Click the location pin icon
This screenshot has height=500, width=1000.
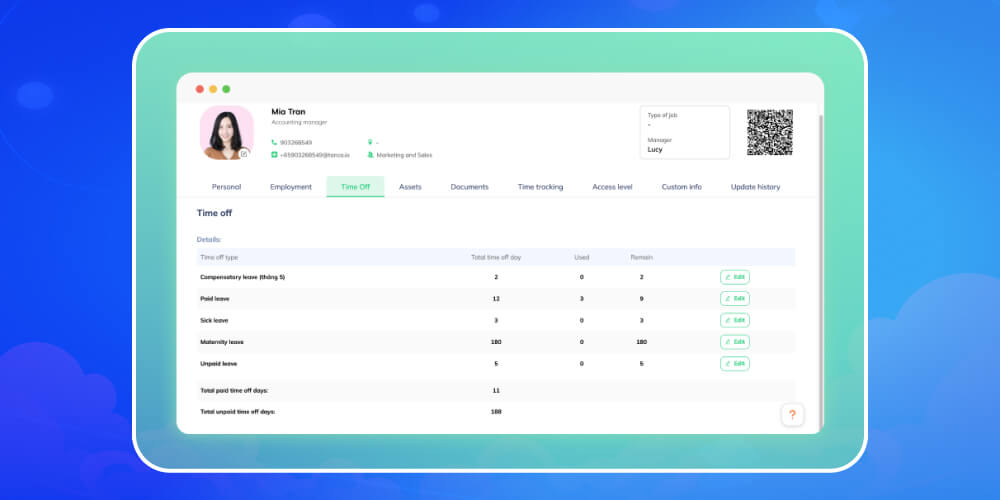coord(370,142)
